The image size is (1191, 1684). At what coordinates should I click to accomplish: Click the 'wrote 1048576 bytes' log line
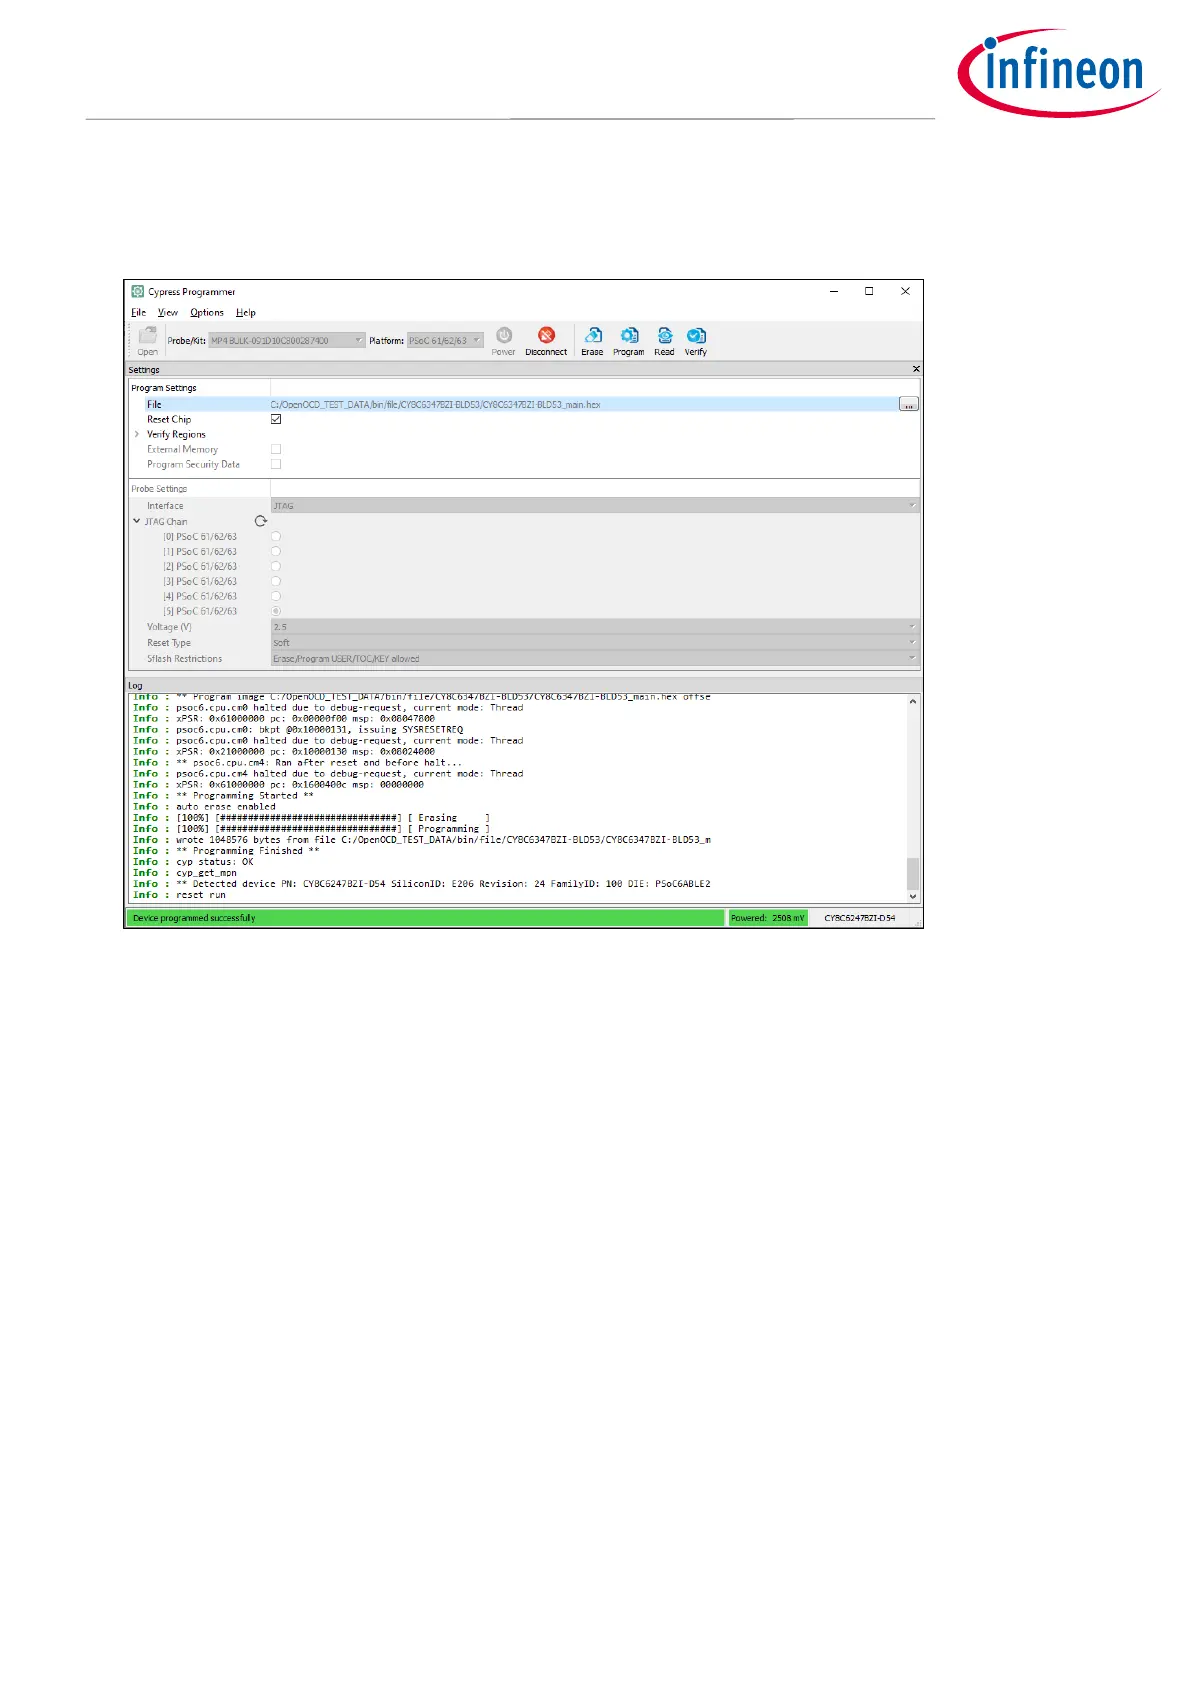(422, 840)
